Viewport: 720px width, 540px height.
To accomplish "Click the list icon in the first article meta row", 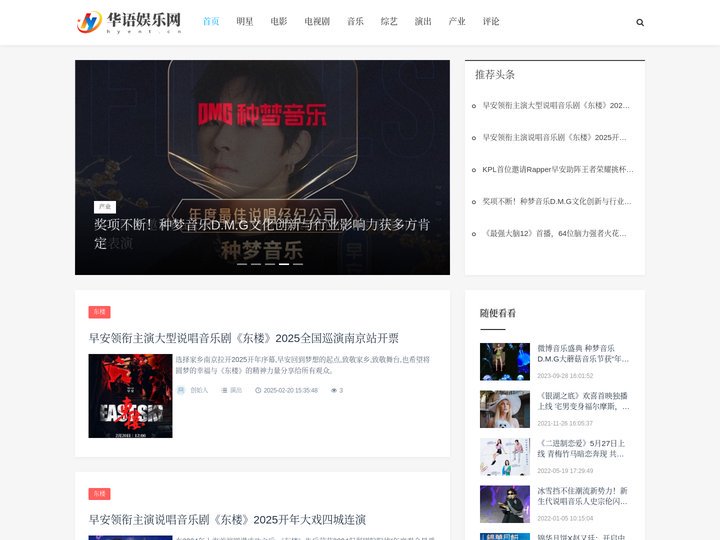I will 224,390.
